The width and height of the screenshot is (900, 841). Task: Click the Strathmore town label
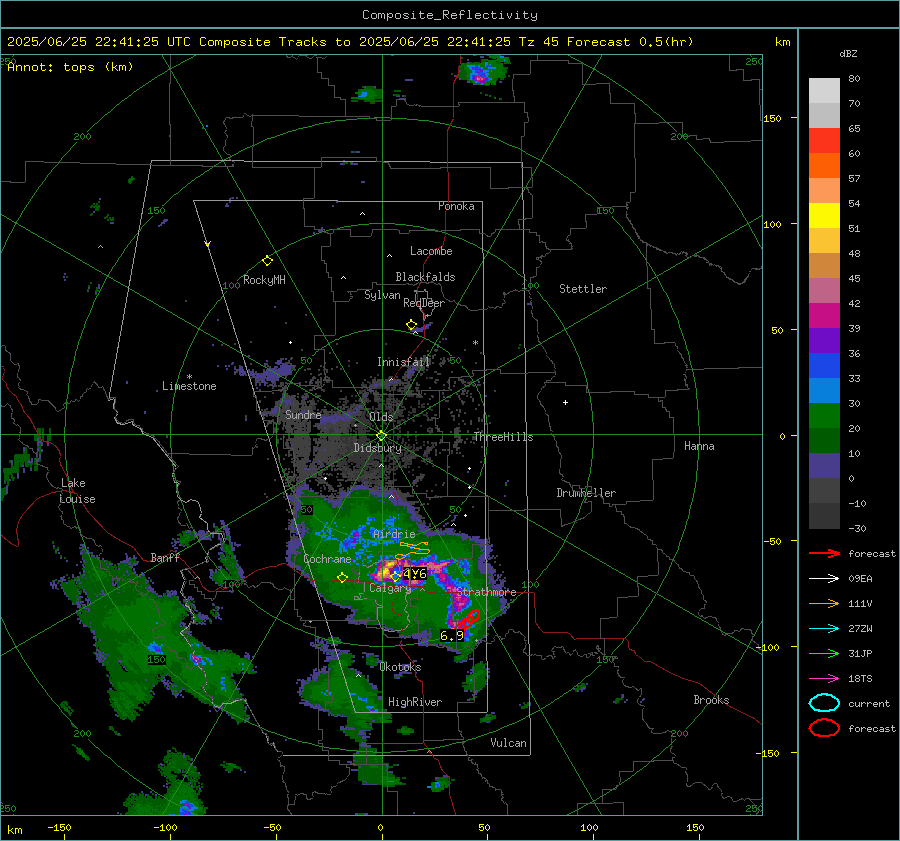pos(486,592)
